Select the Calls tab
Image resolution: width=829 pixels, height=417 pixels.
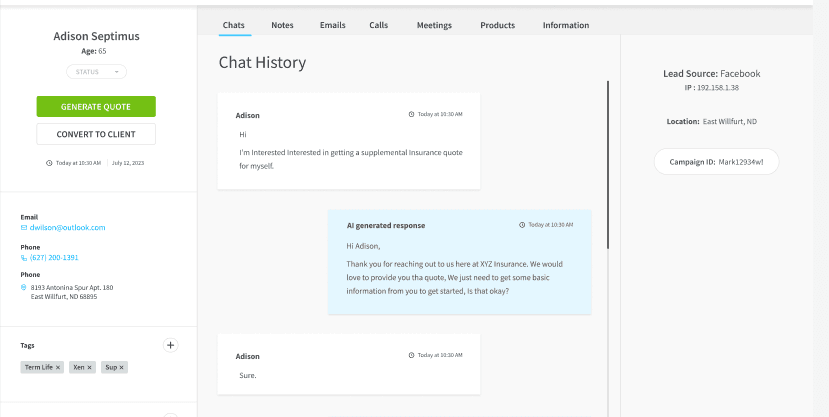(x=379, y=25)
